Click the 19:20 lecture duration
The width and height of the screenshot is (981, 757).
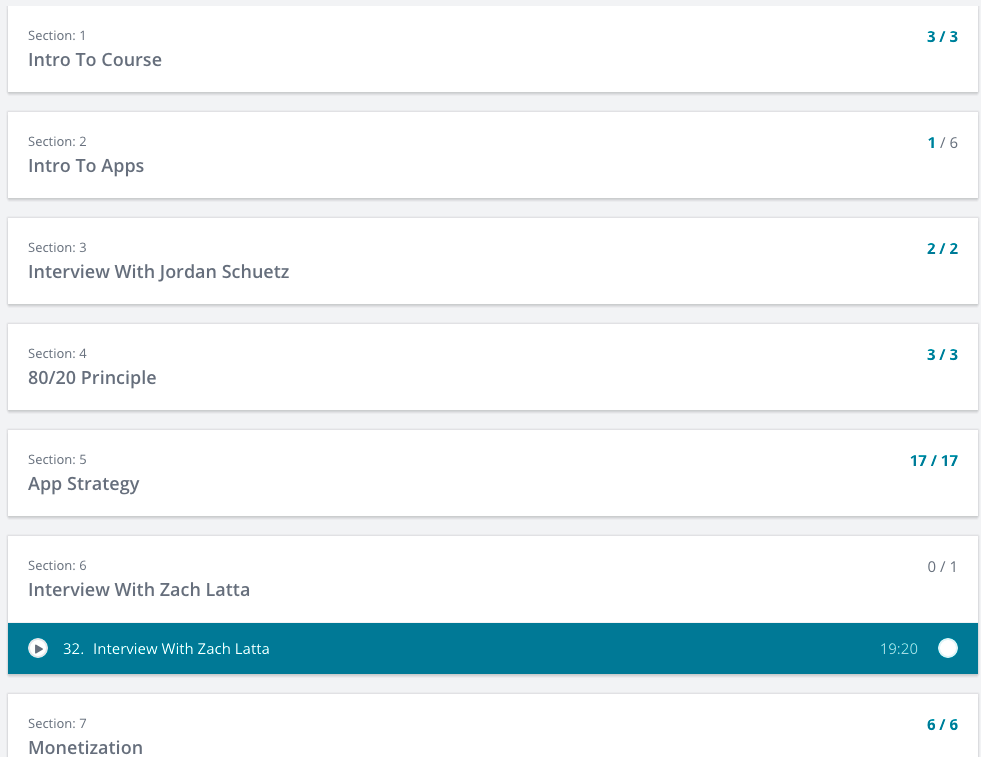click(898, 649)
